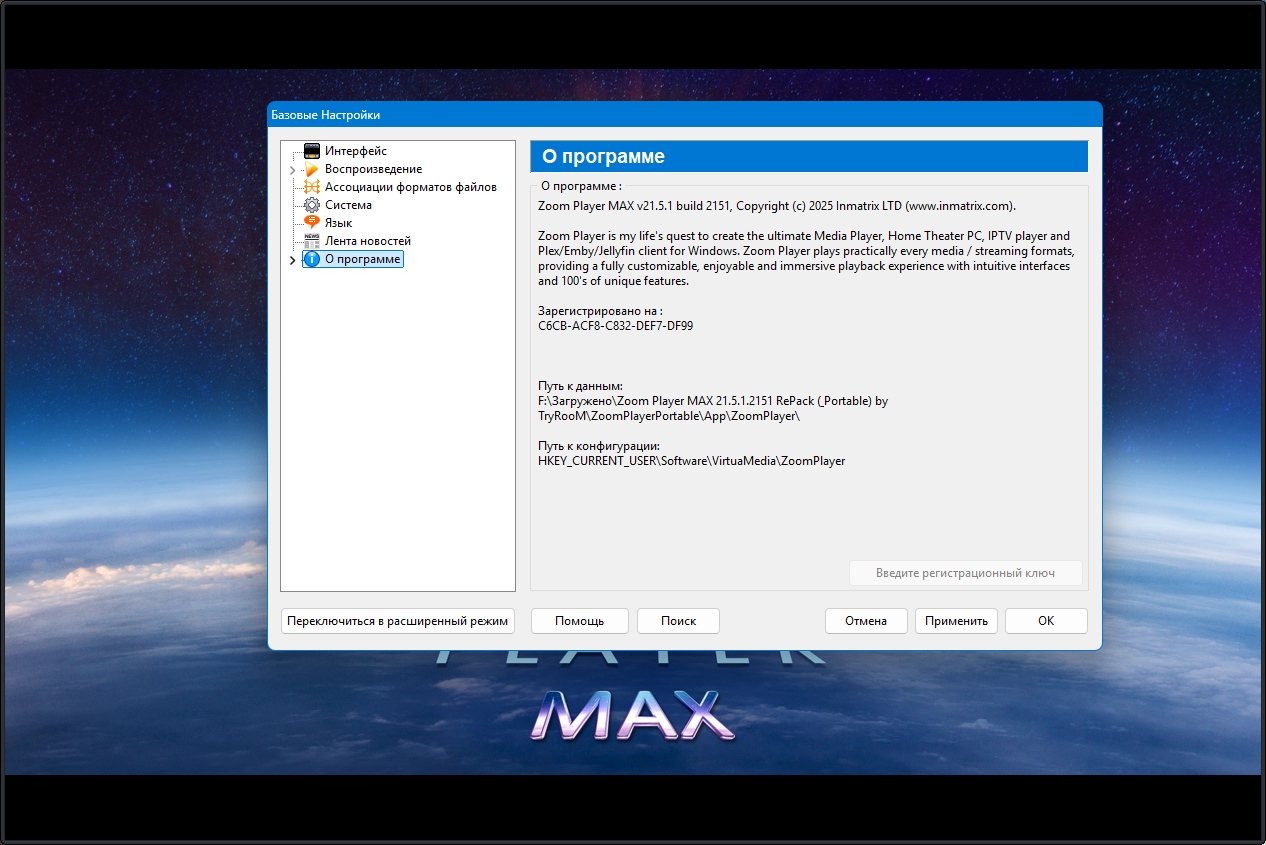Expand the О программе tree node
Image resolution: width=1266 pixels, height=845 pixels.
click(292, 260)
